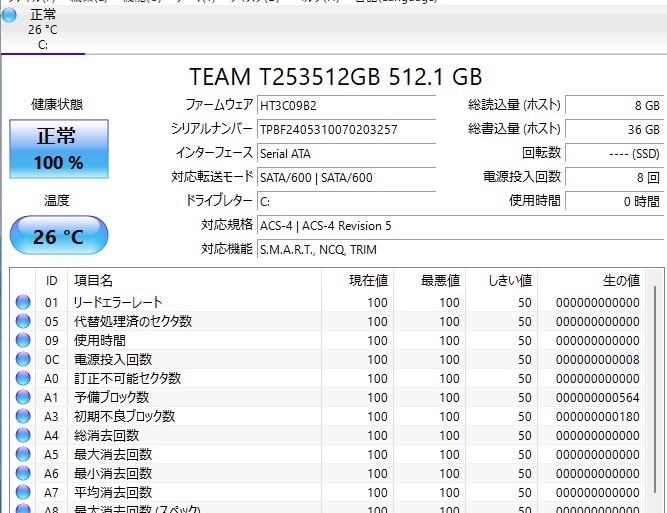Click the 総書込量 field showing 36 GB
This screenshot has width=667, height=513.
tap(614, 130)
